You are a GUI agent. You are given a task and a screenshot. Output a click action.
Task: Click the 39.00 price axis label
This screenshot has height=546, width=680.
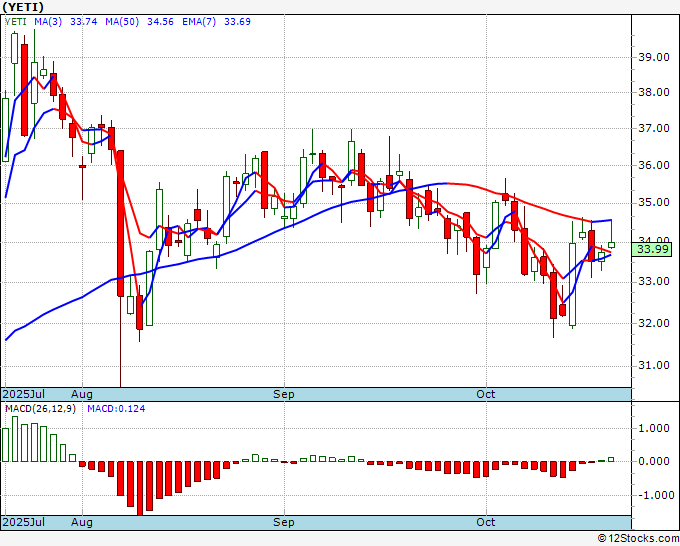654,57
